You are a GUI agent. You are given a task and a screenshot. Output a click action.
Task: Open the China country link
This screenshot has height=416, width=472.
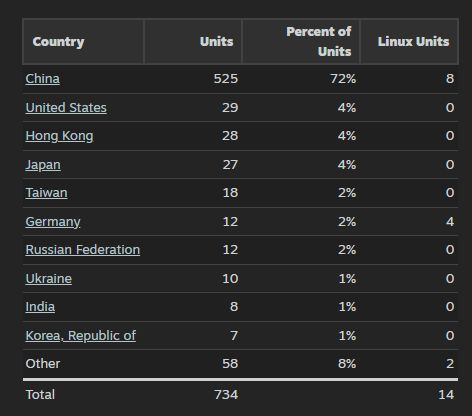pos(43,79)
